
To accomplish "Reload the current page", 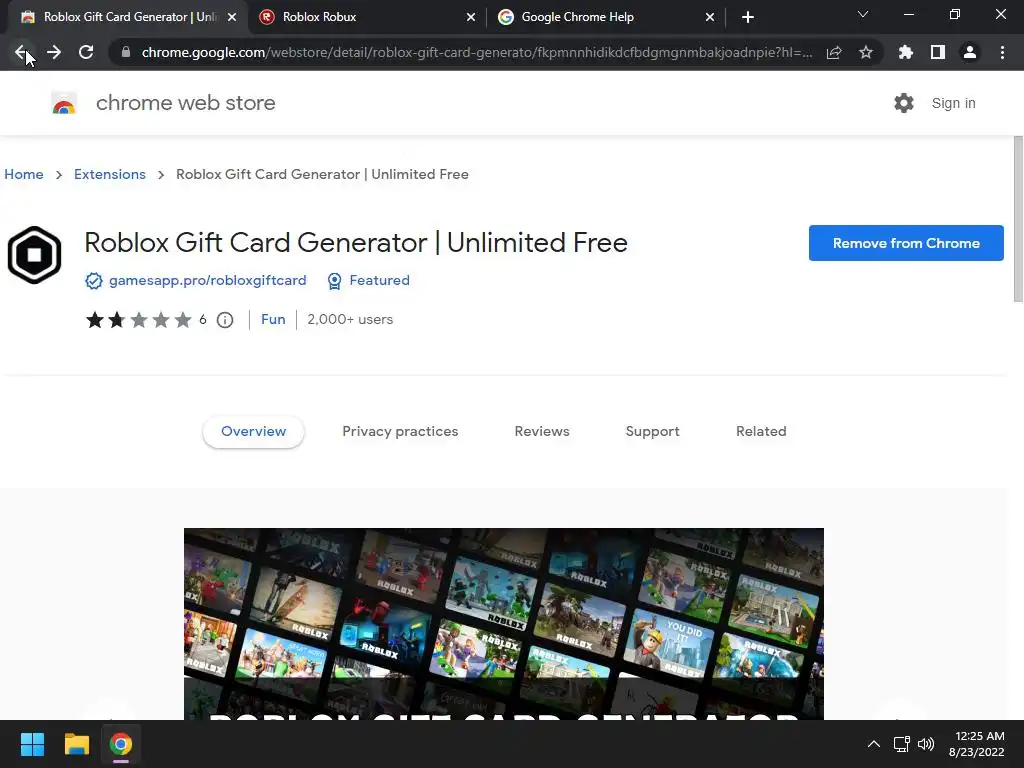I will (x=86, y=52).
